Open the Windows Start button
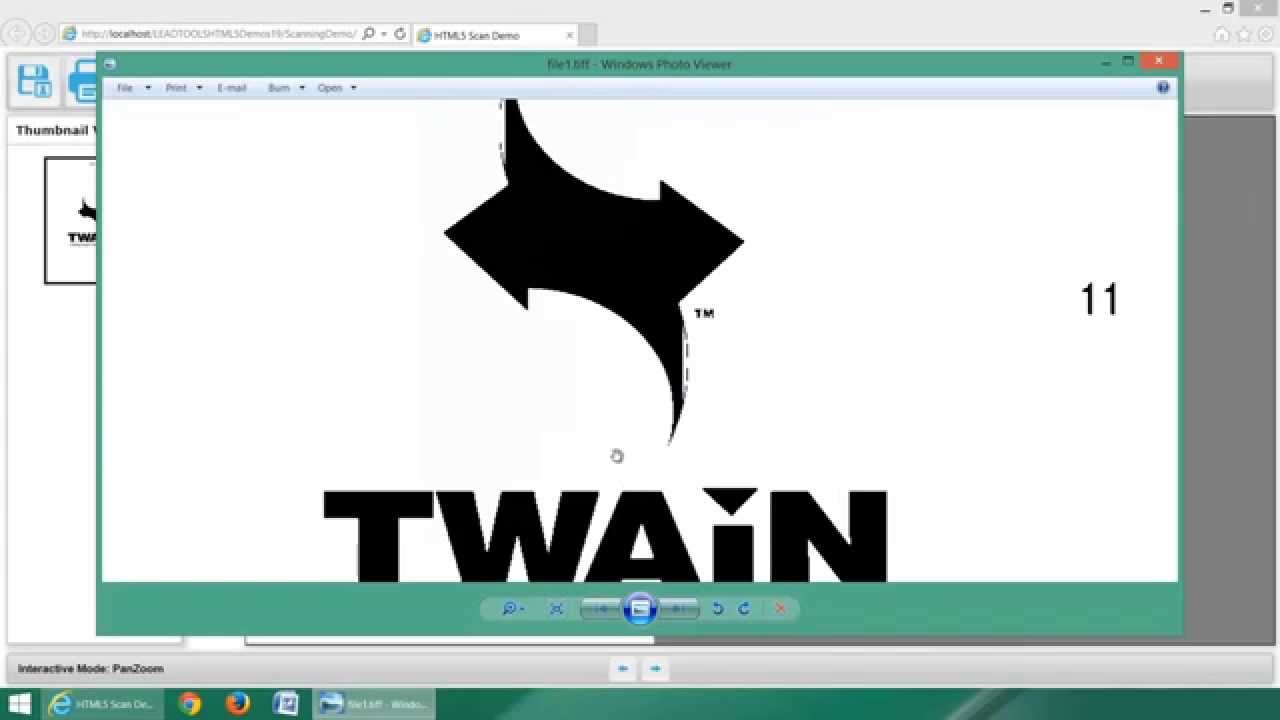This screenshot has width=1280, height=720. pos(19,704)
